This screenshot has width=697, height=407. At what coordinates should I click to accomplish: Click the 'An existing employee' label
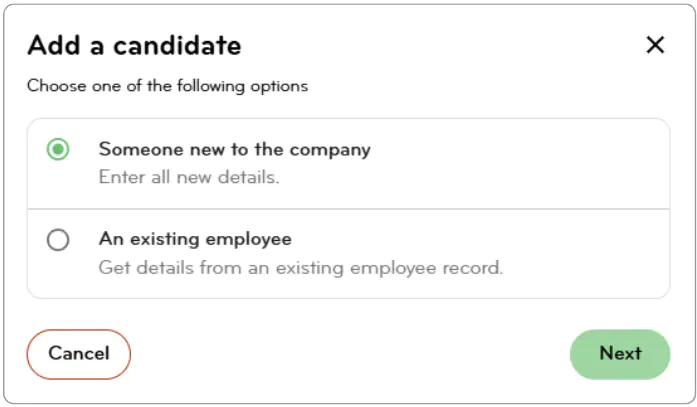(x=195, y=239)
